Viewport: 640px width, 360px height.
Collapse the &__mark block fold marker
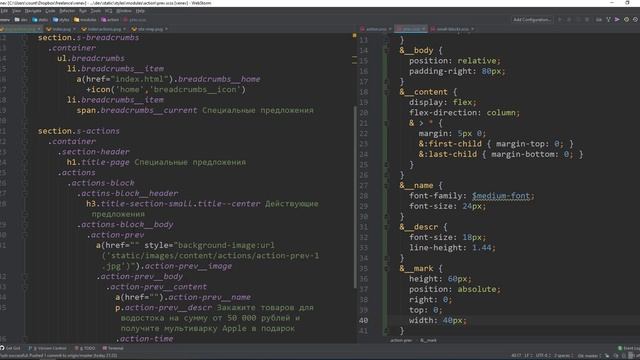tap(386, 269)
